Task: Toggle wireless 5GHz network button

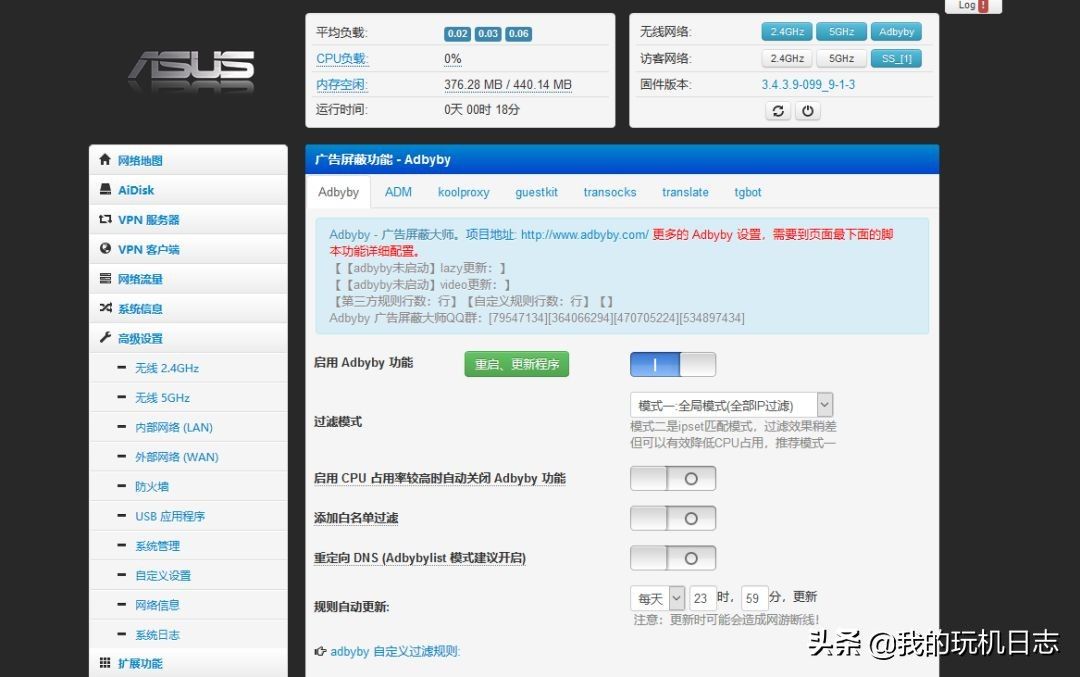Action: click(x=842, y=32)
